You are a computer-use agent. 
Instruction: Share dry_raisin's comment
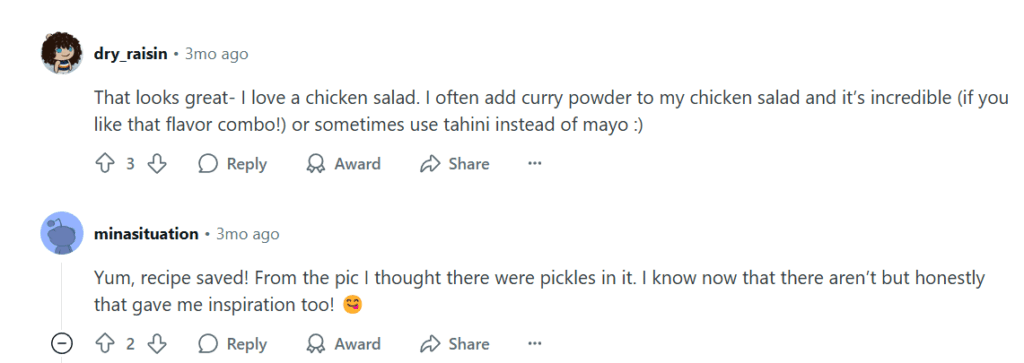click(455, 163)
